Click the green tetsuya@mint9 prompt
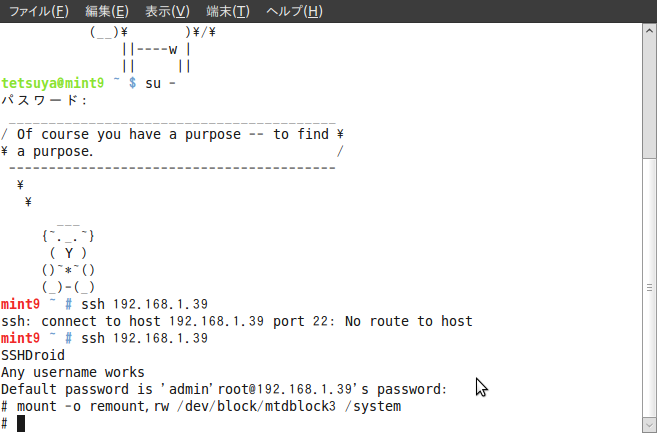 pyautogui.click(x=52, y=83)
